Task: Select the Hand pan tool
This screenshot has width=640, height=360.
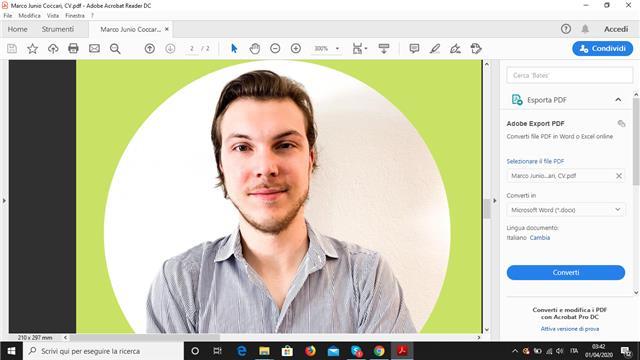Action: [255, 49]
